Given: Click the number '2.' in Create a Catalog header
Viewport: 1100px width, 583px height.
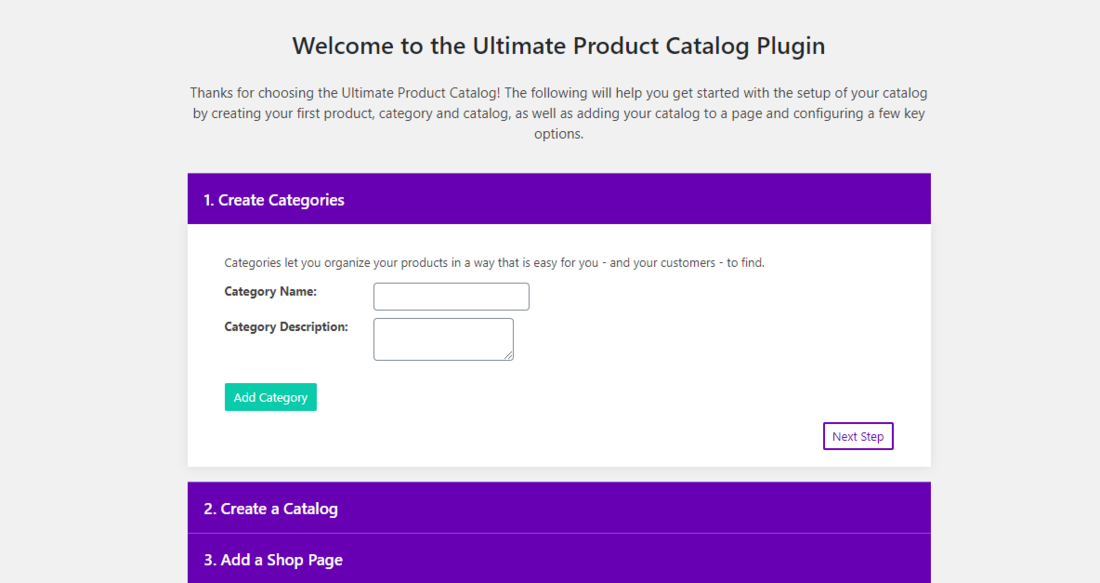Looking at the screenshot, I should [x=210, y=509].
